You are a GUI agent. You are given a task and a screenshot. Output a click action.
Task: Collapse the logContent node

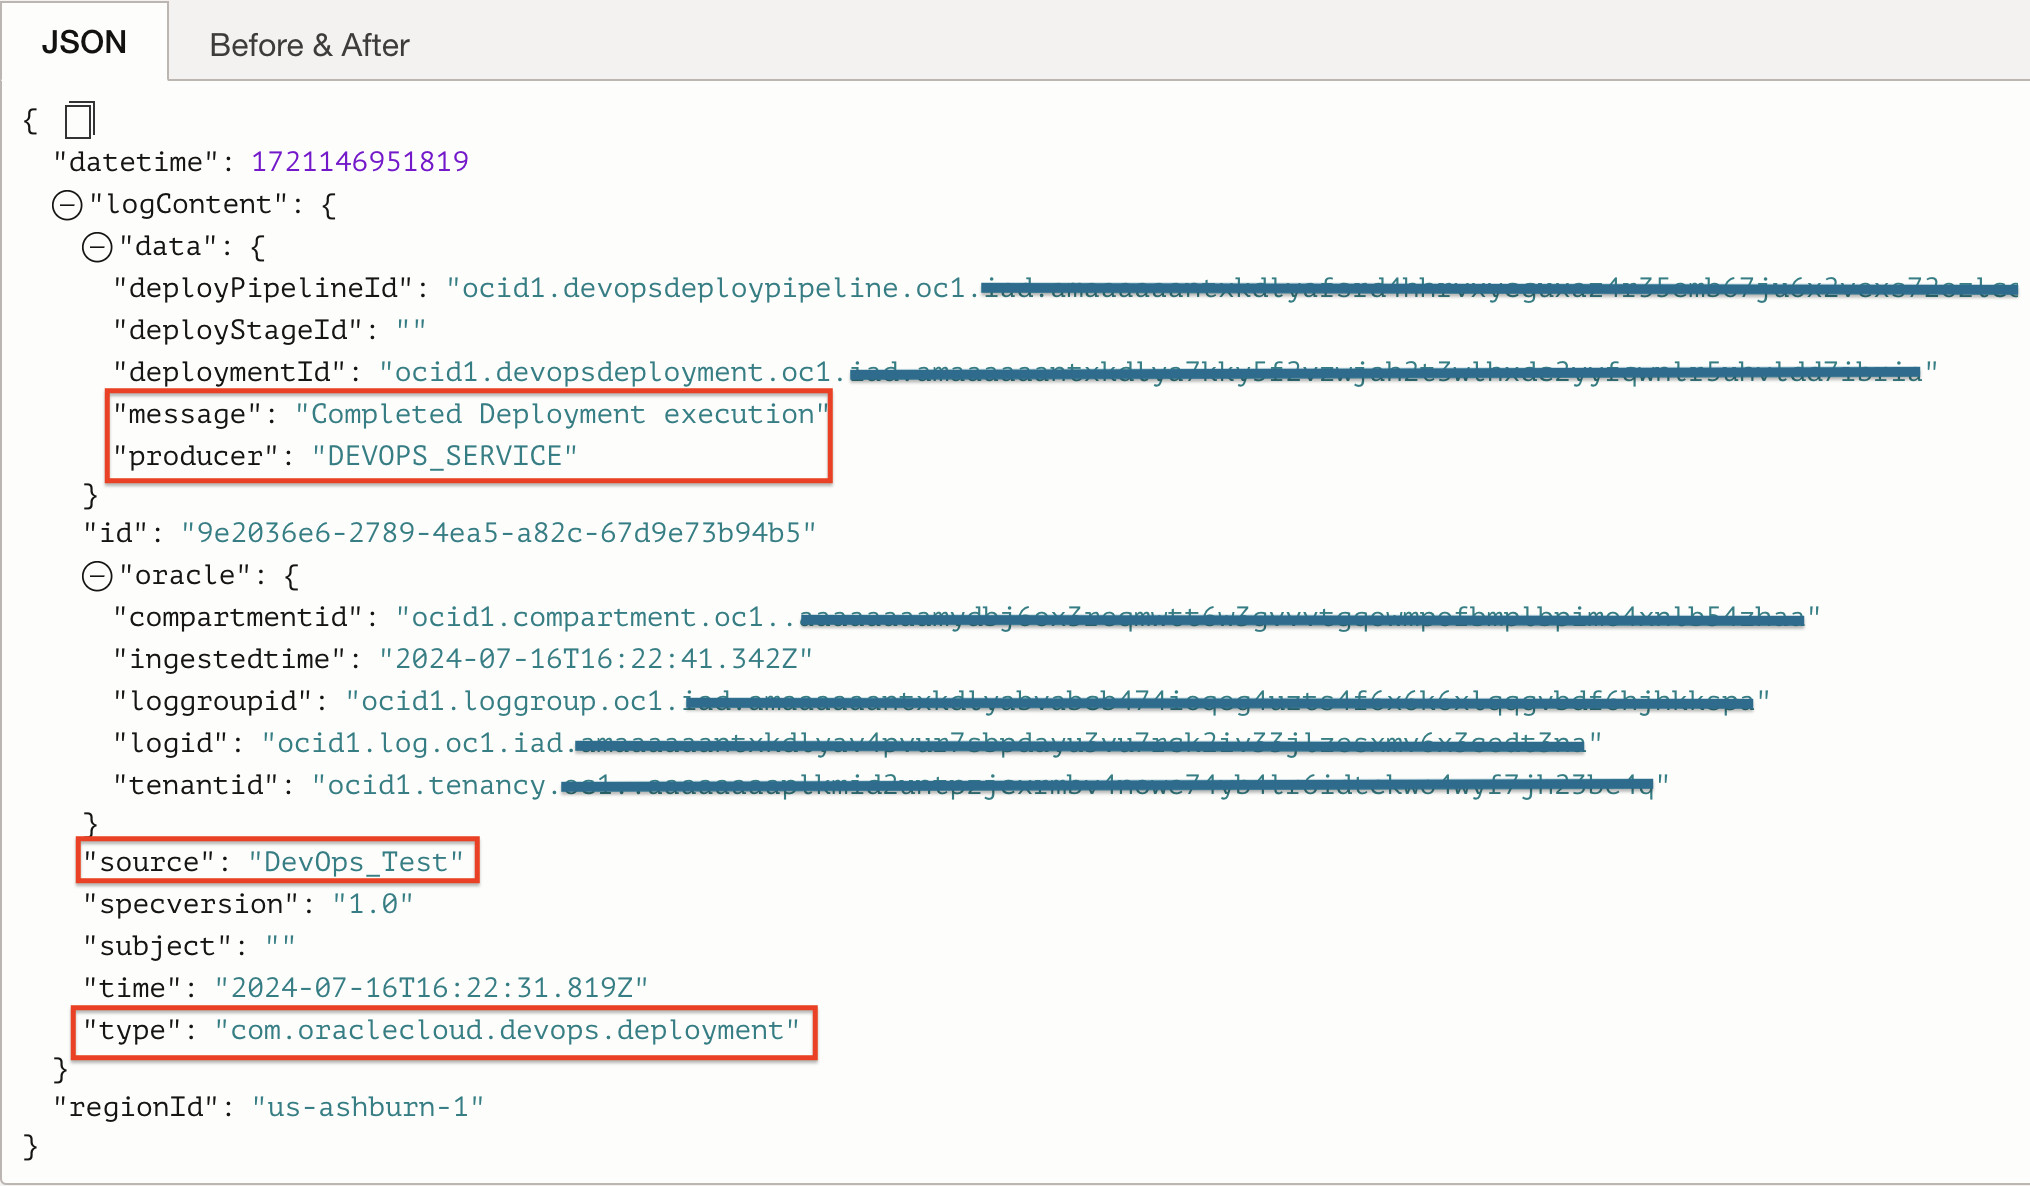[x=66, y=204]
